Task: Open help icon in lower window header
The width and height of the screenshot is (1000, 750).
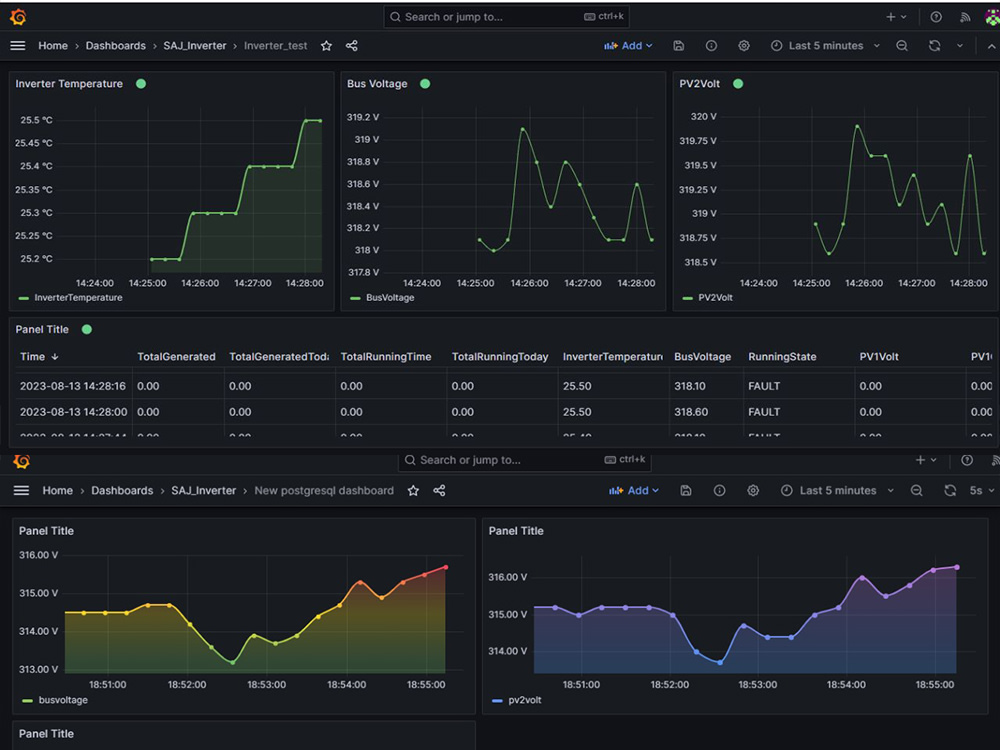Action: point(967,460)
